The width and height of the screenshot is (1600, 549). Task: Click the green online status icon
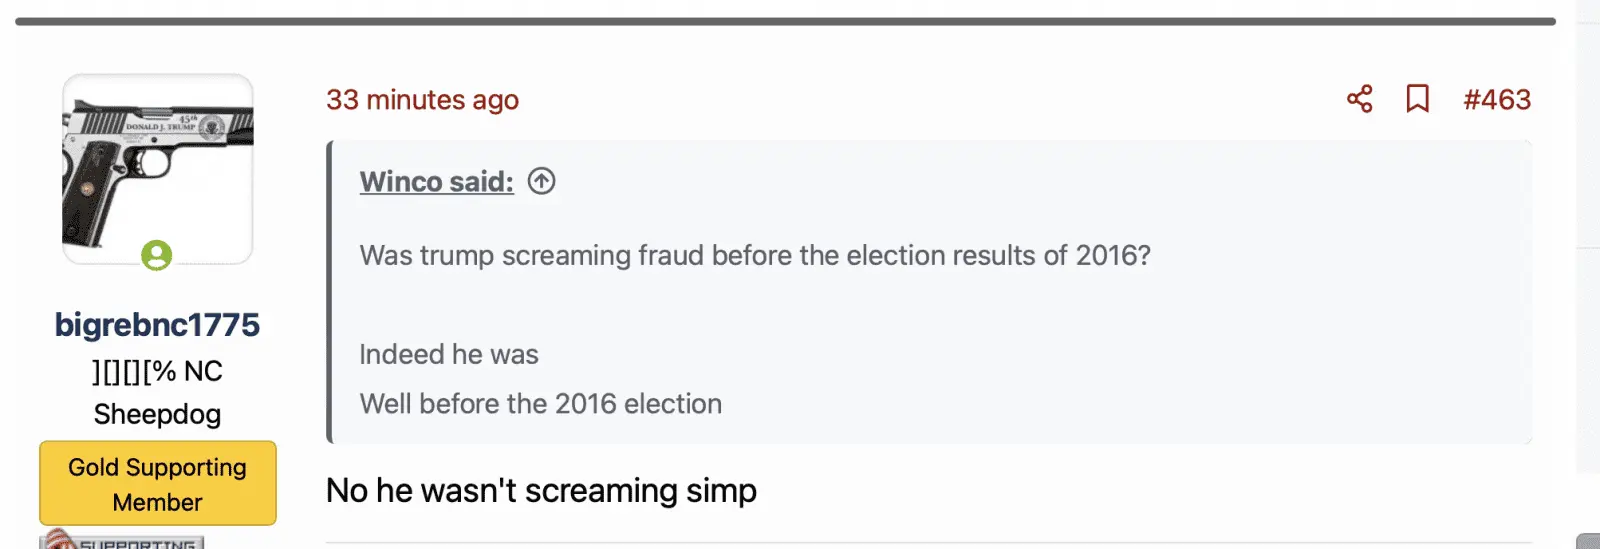[x=156, y=255]
